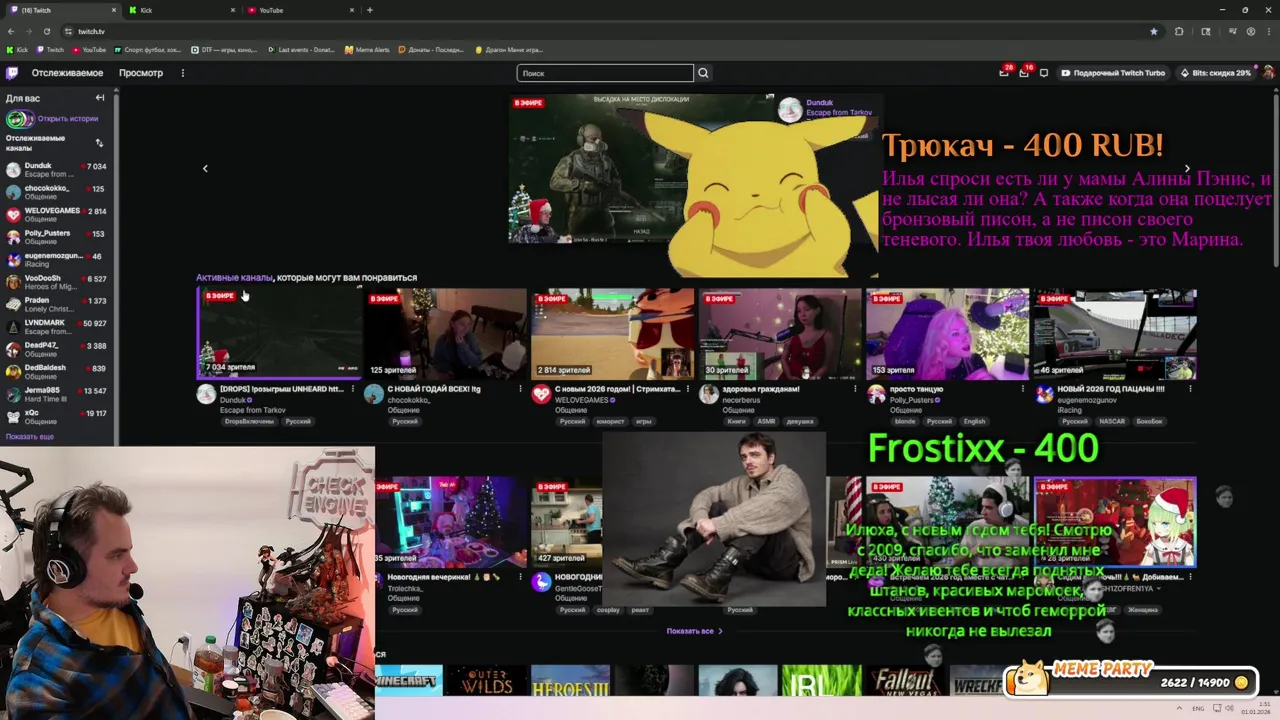Open options for здоровья гражданам card
The image size is (1280, 720).
855,389
